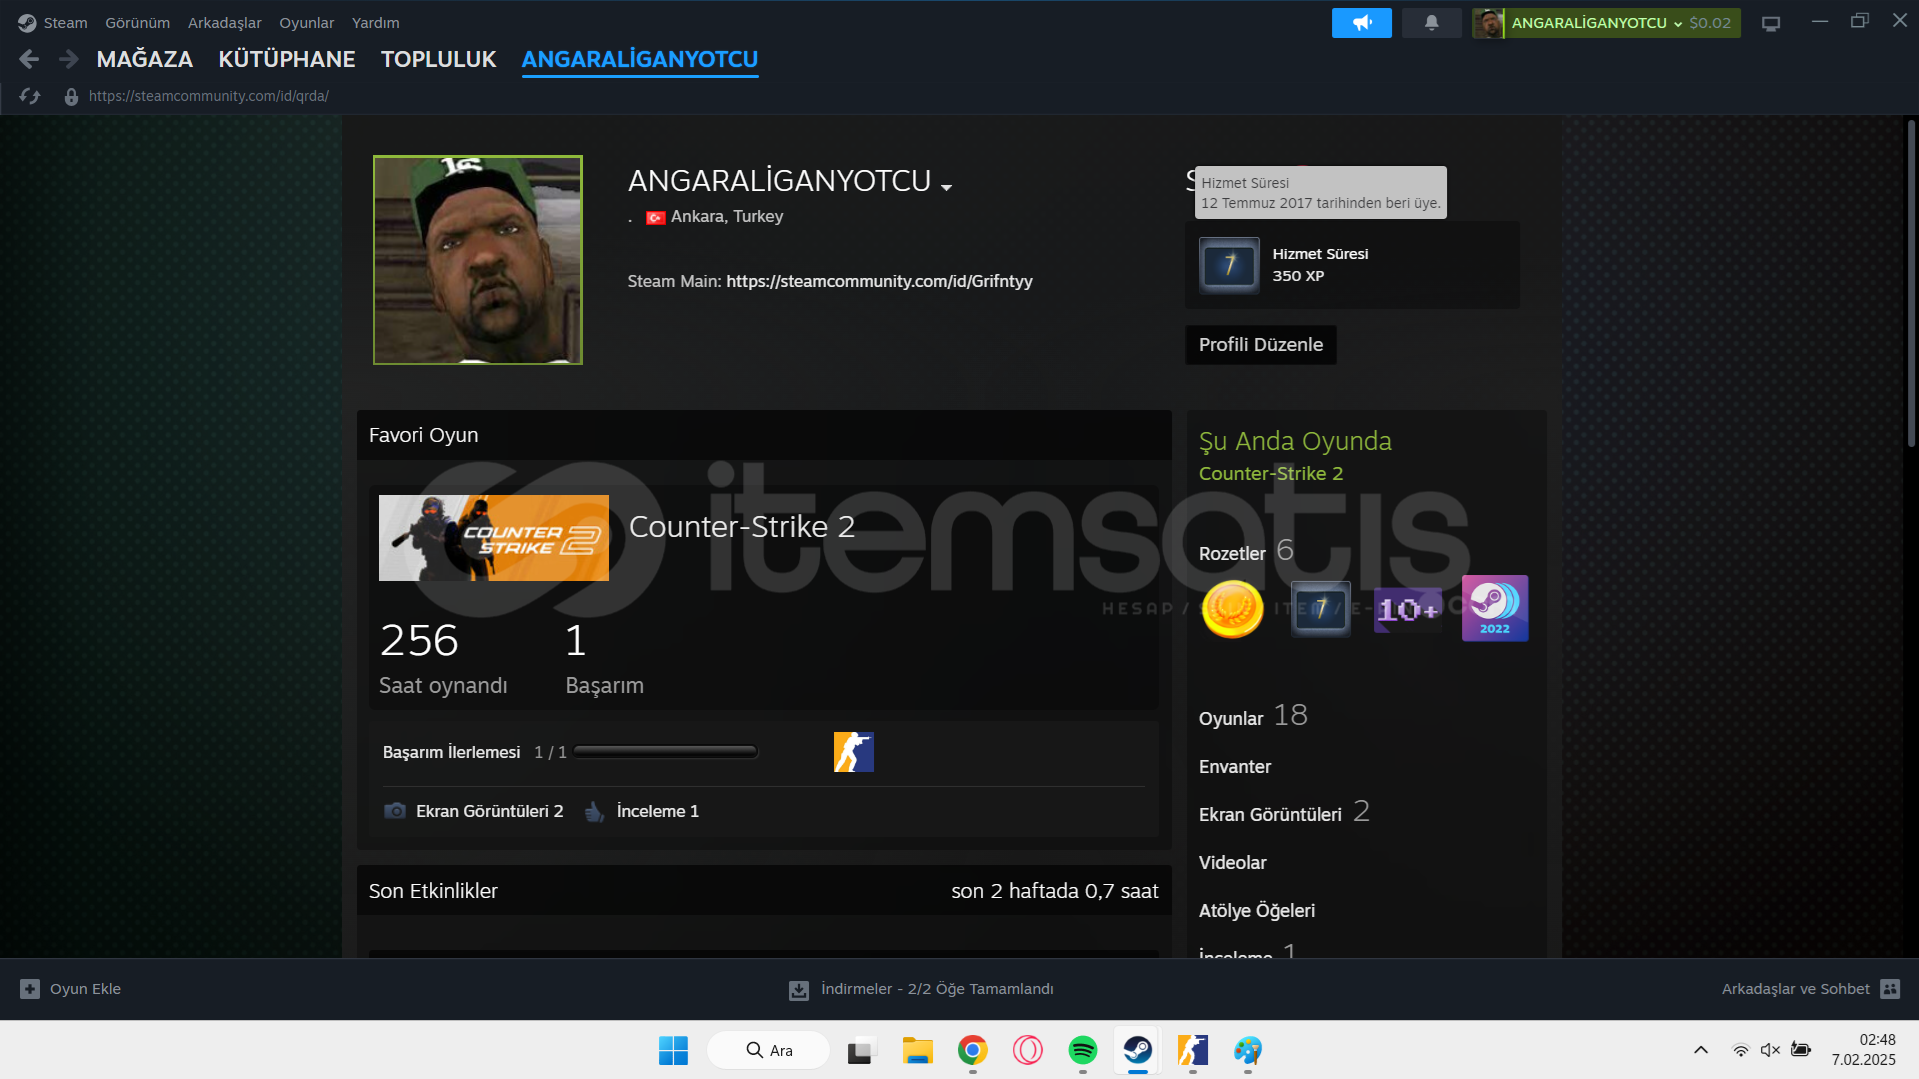
Task: Open the Steam 2022 badge
Action: (x=1495, y=608)
